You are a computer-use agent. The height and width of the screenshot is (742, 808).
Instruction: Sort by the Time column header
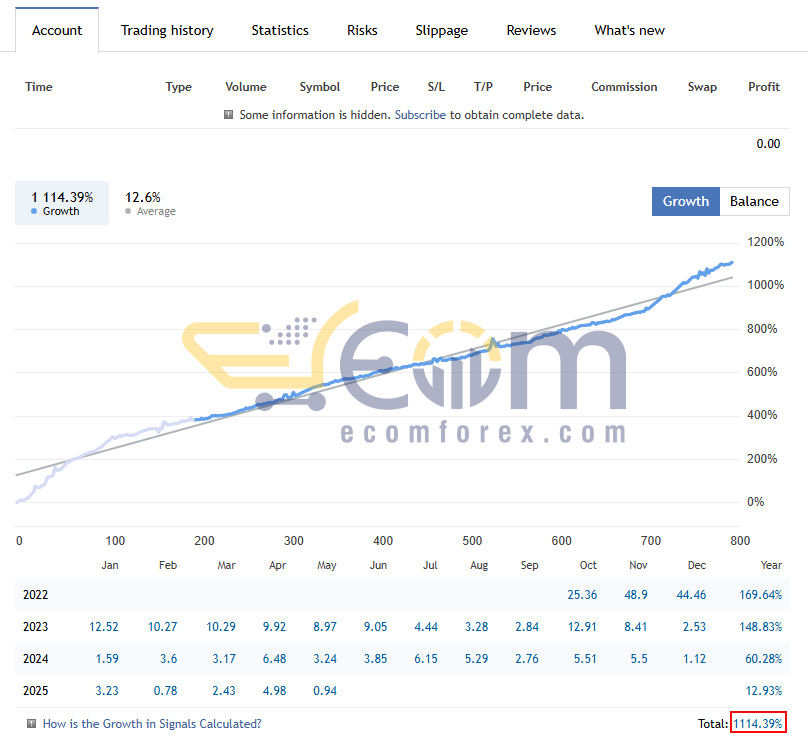[x=39, y=87]
